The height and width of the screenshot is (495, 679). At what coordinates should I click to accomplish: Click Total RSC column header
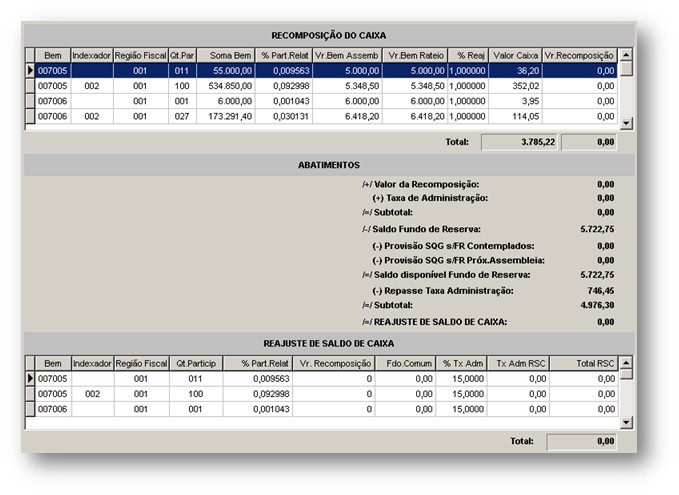pyautogui.click(x=584, y=363)
